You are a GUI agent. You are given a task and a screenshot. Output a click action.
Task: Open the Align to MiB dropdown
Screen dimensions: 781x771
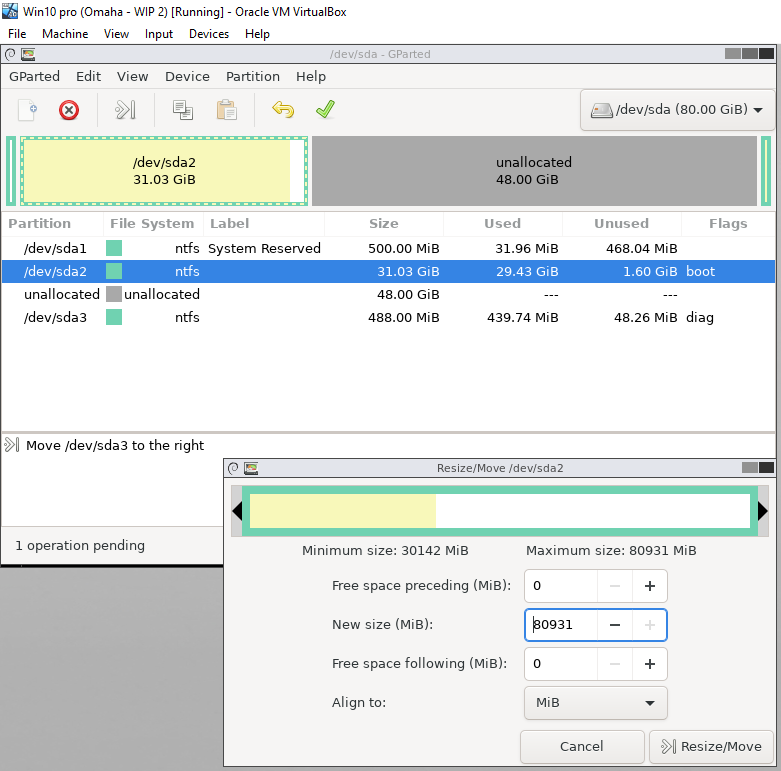point(595,702)
